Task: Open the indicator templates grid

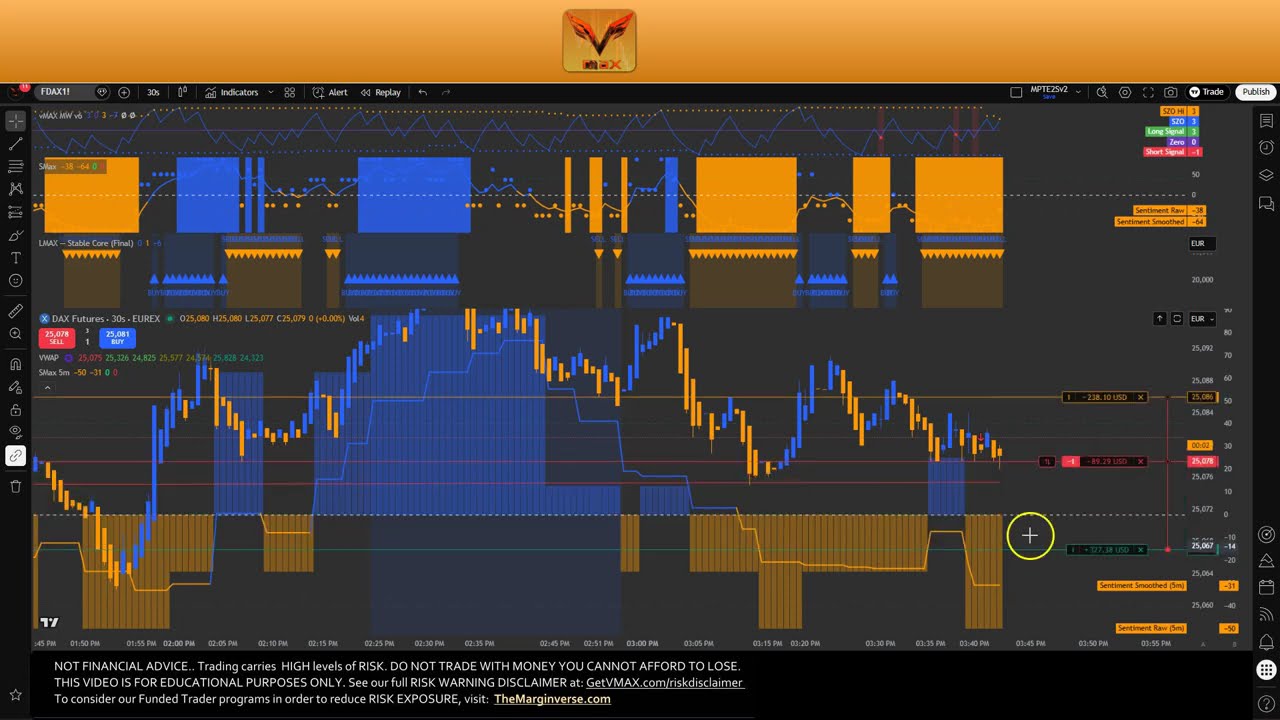Action: [x=289, y=92]
